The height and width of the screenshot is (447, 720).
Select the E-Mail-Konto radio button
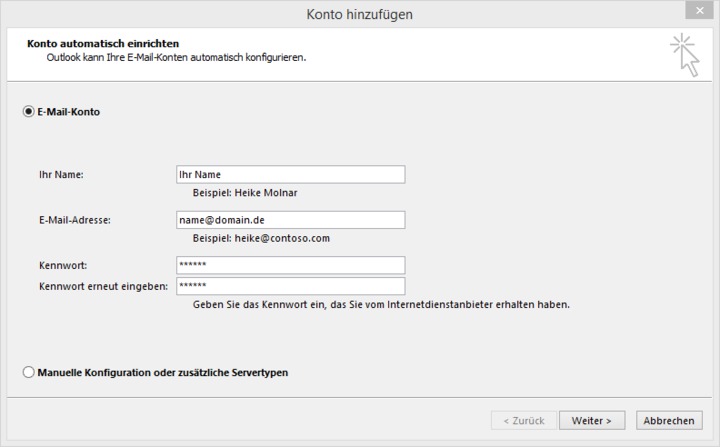pos(28,112)
